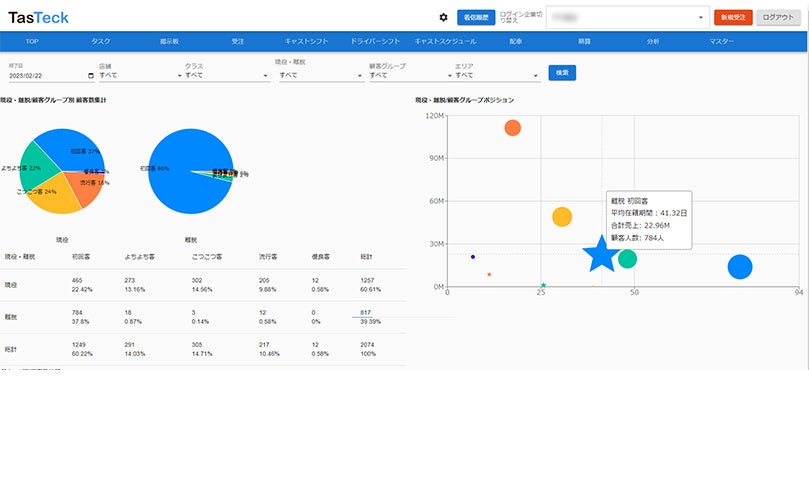
Task: Click the red 新規受注 button
Action: pyautogui.click(x=733, y=18)
